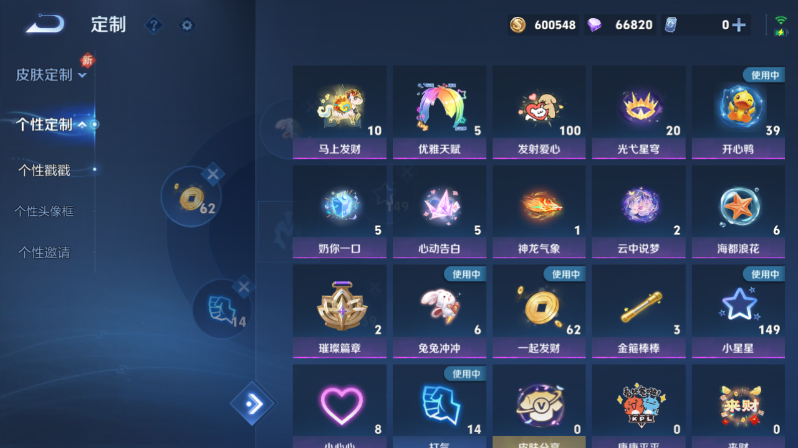Choose the 神龙气象 dragon effect
The width and height of the screenshot is (798, 448).
coord(539,211)
